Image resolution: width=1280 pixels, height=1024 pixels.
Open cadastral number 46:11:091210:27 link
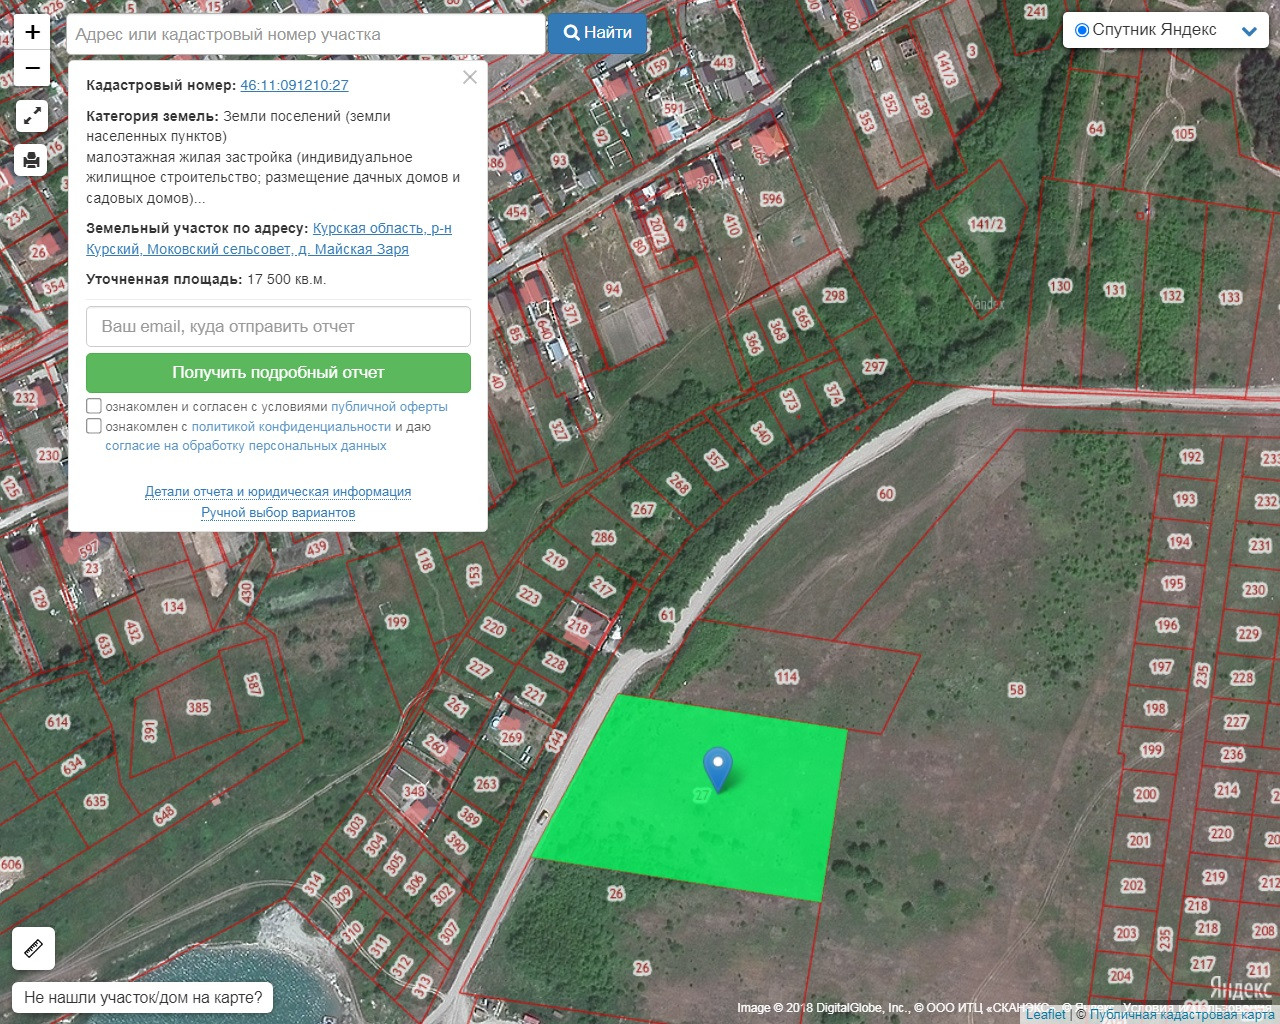294,85
